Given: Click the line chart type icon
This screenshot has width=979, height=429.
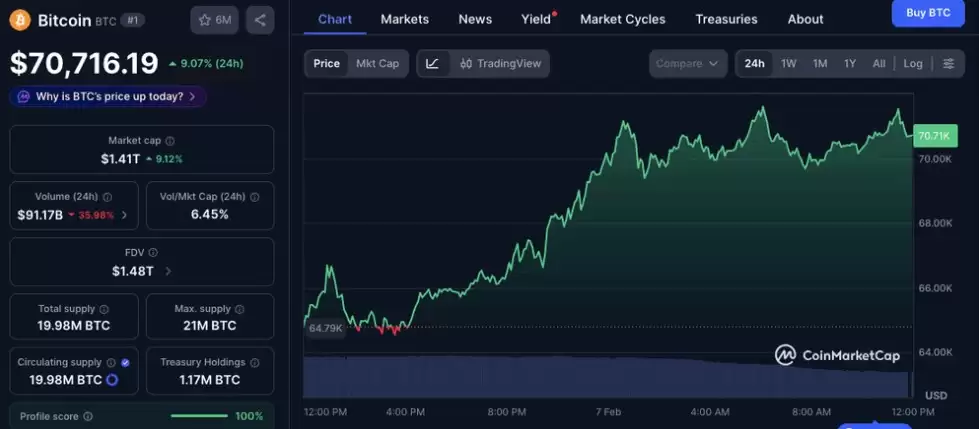Looking at the screenshot, I should (432, 64).
